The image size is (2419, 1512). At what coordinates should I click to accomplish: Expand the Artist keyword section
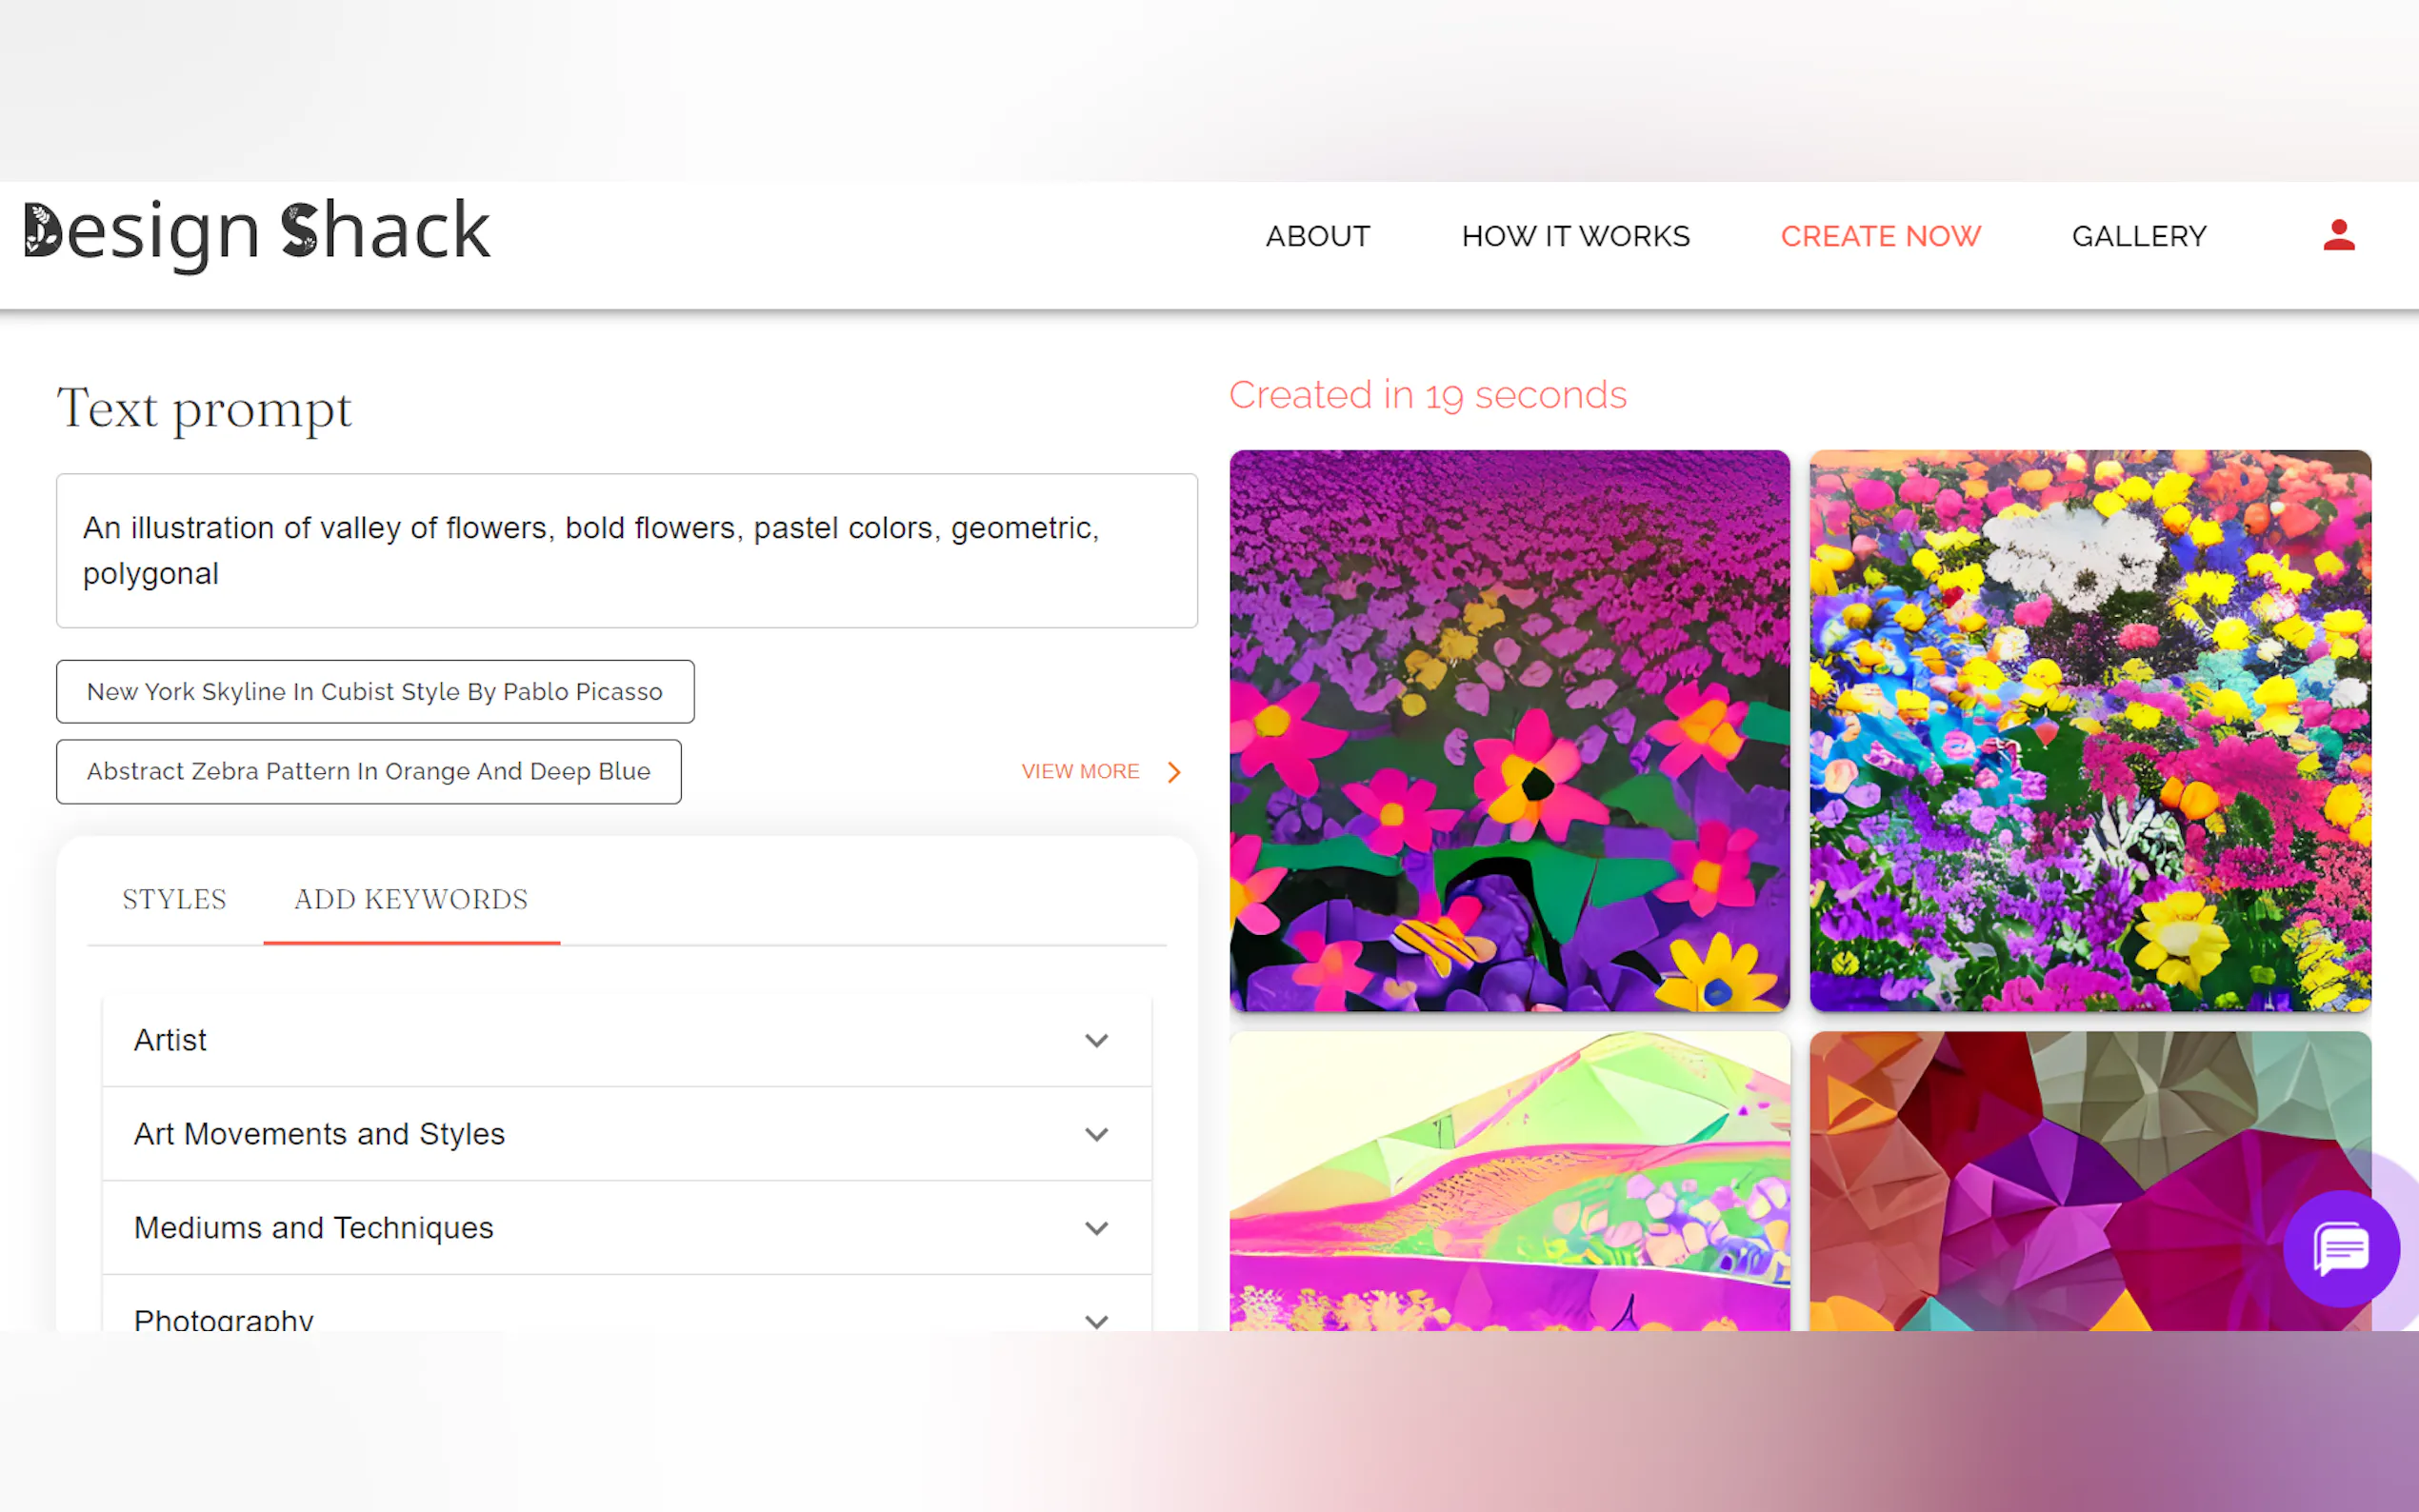[627, 1040]
